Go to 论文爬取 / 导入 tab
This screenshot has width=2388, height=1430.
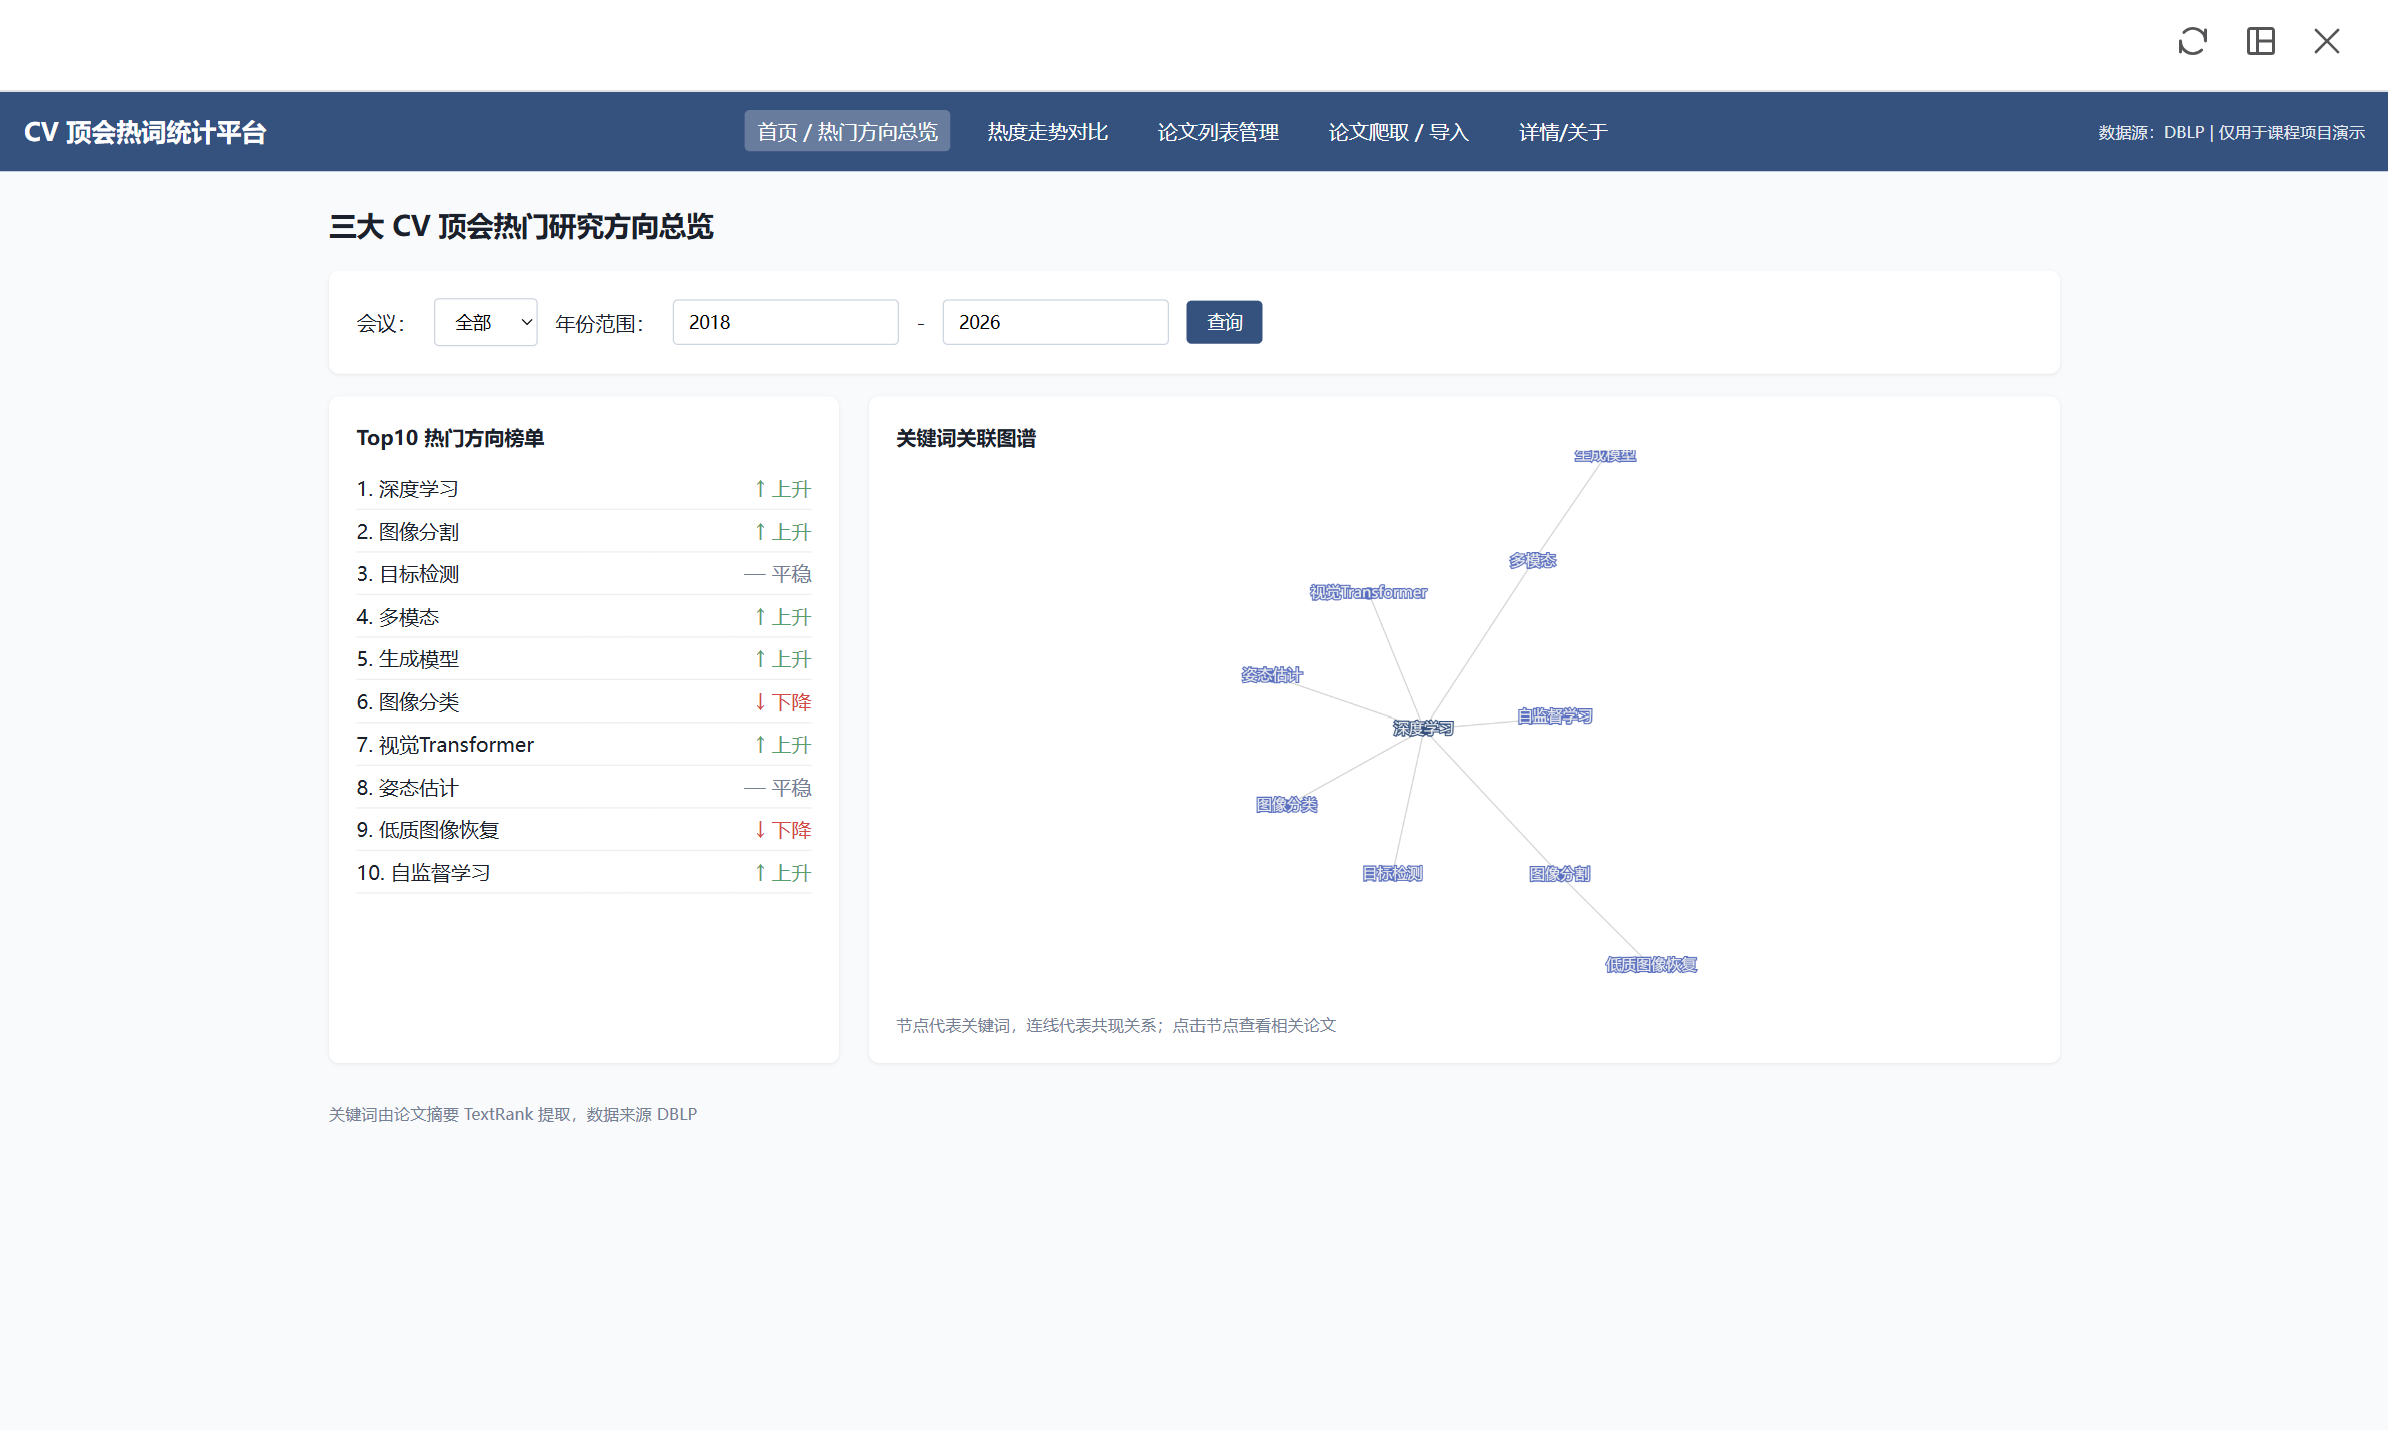pos(1398,132)
